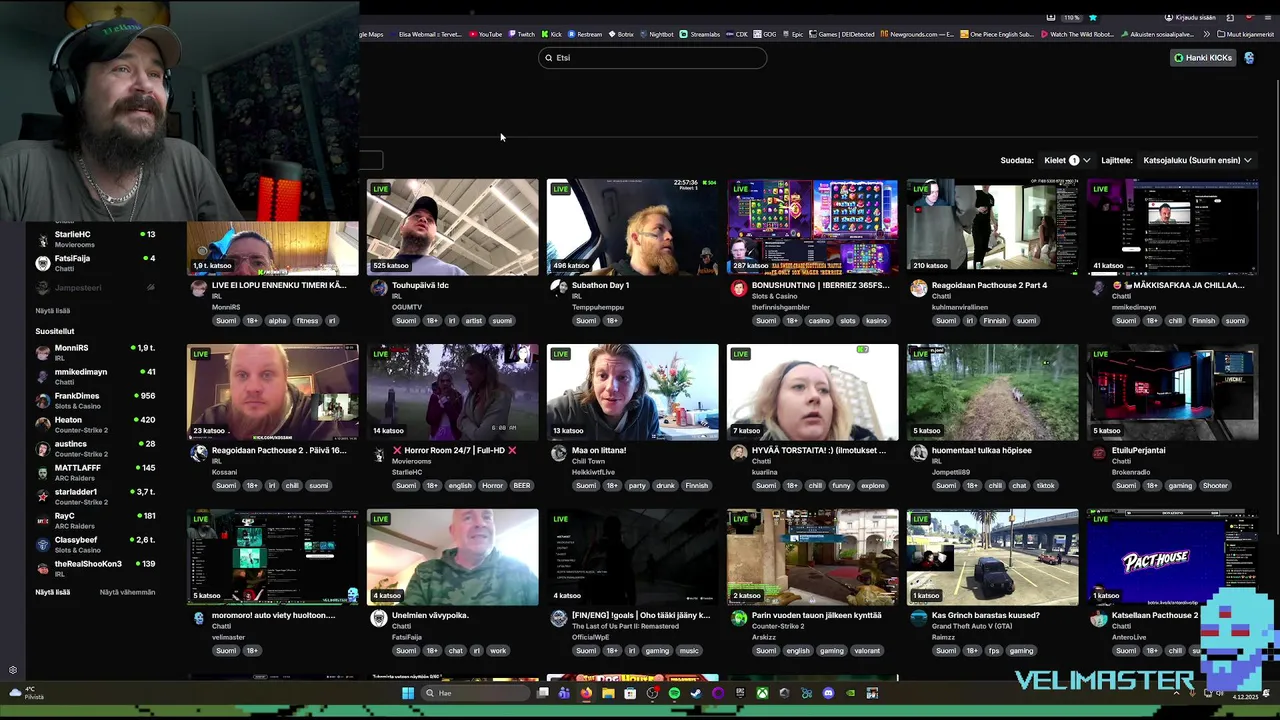This screenshot has width=1280, height=720.
Task: Filter by casino tag on BONUSHUNTING stream
Action: click(x=819, y=321)
